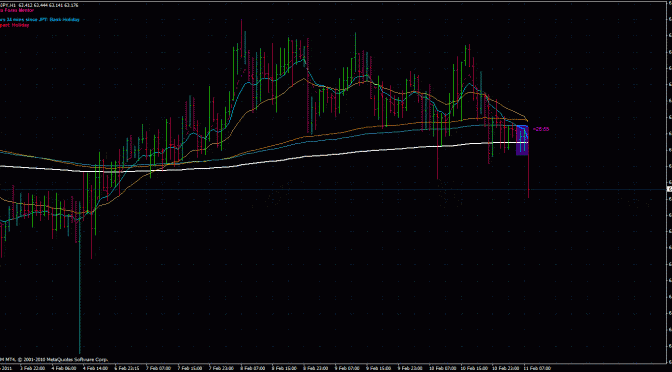Image resolution: width=672 pixels, height=372 pixels.
Task: Click the 9 Feb 23:00 time axis label
Action: click(x=411, y=368)
